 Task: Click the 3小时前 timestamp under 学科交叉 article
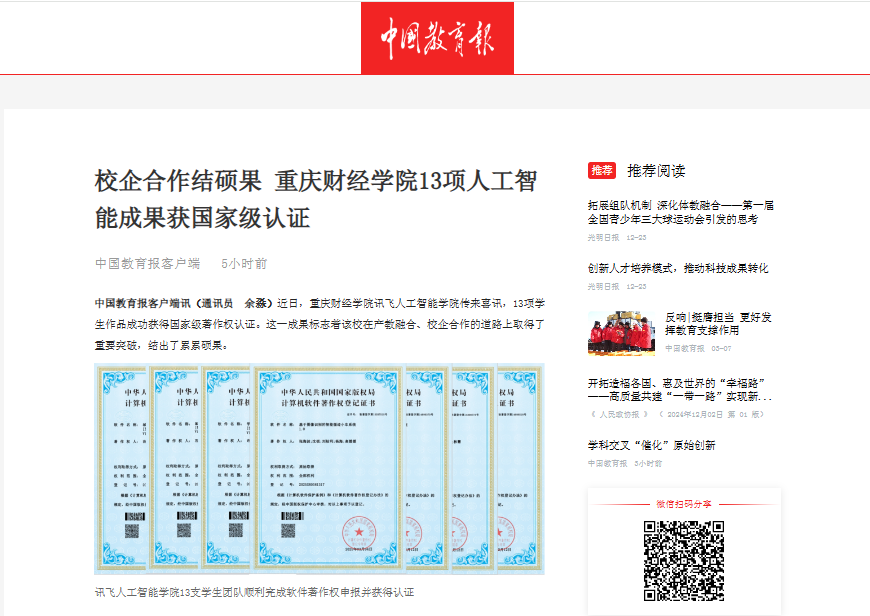pos(648,463)
